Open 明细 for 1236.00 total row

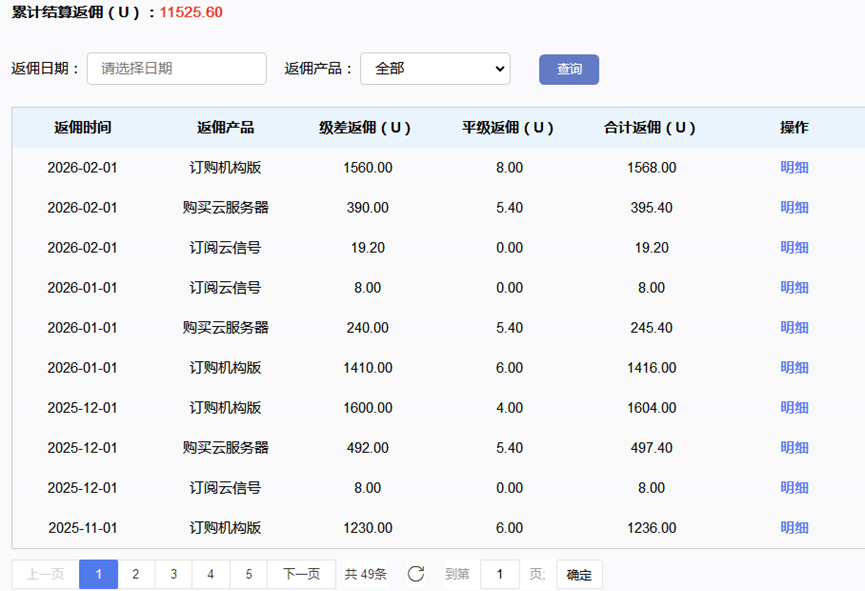tap(794, 528)
